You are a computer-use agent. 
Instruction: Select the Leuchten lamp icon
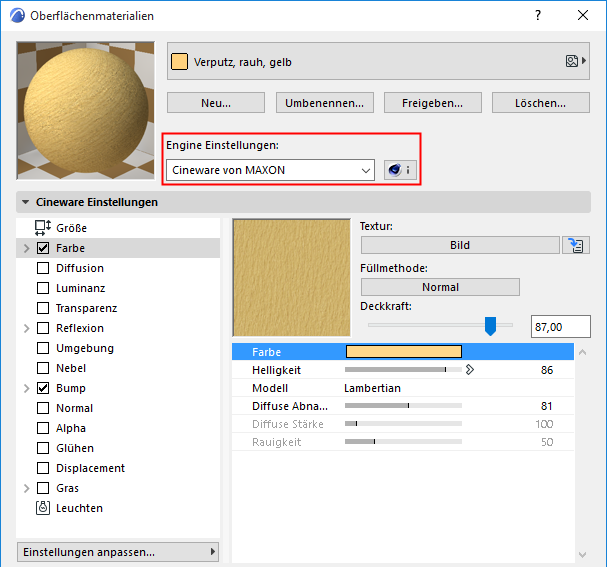(43, 508)
